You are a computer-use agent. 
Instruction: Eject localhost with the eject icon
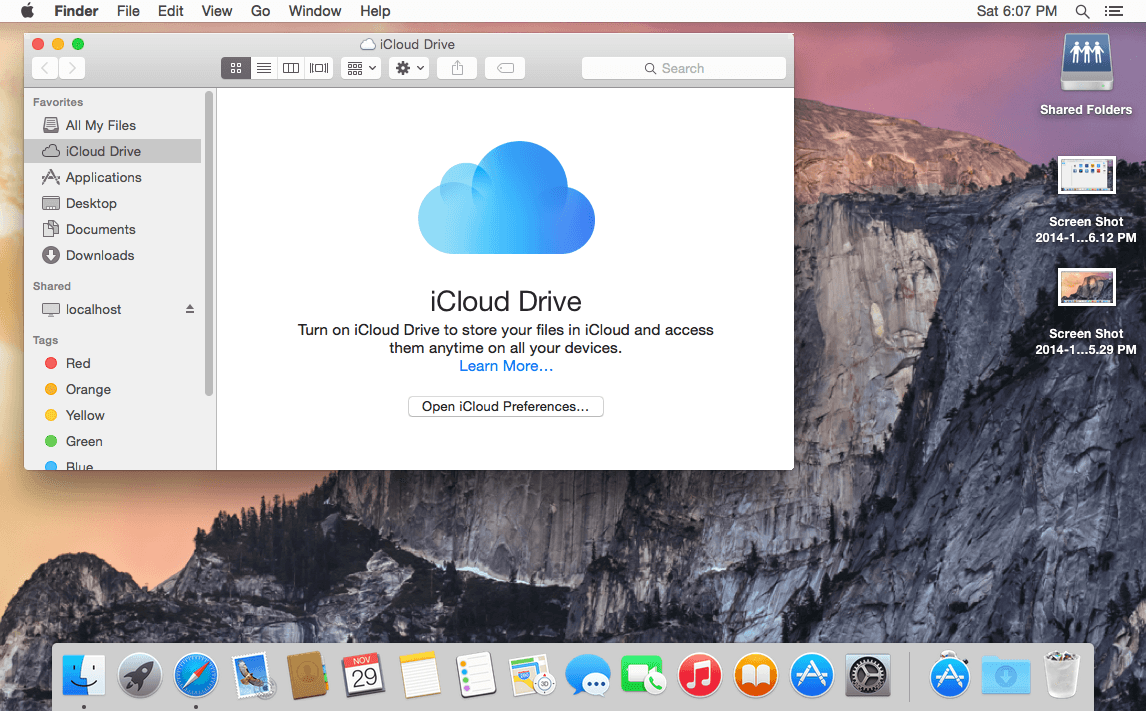coord(190,309)
